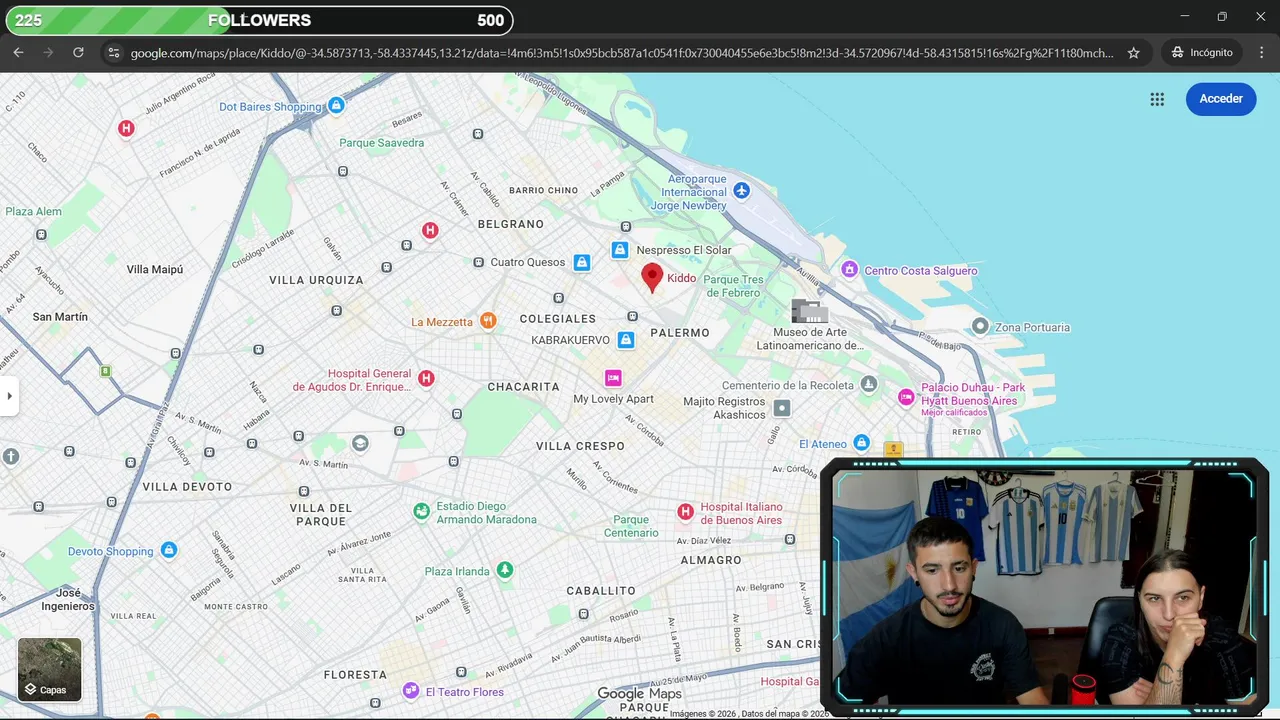Go back using the browser back arrow
Image resolution: width=1280 pixels, height=720 pixels.
tap(18, 52)
